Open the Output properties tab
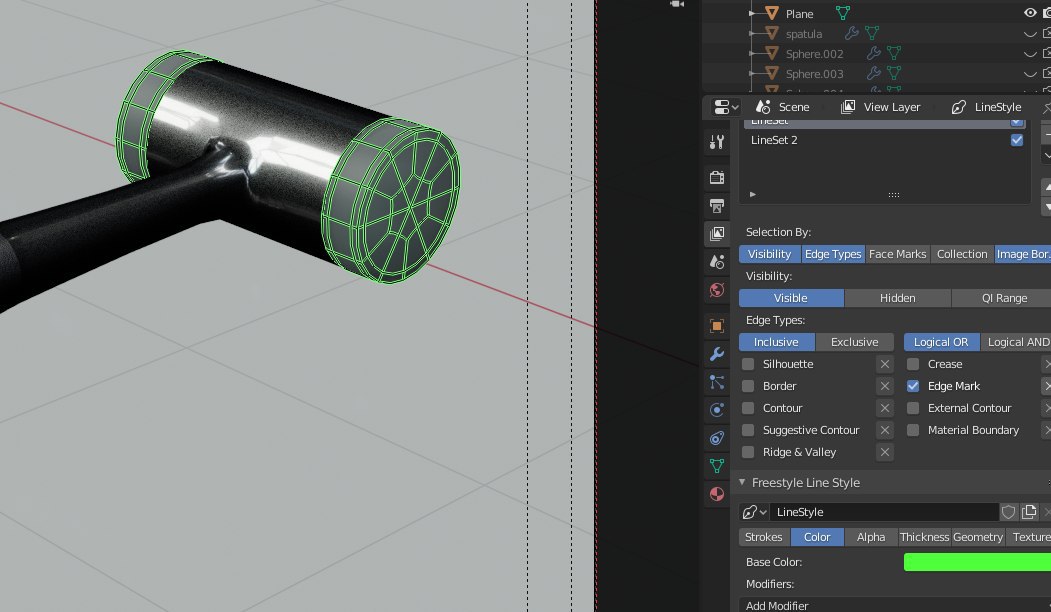The height and width of the screenshot is (612, 1051). (717, 205)
